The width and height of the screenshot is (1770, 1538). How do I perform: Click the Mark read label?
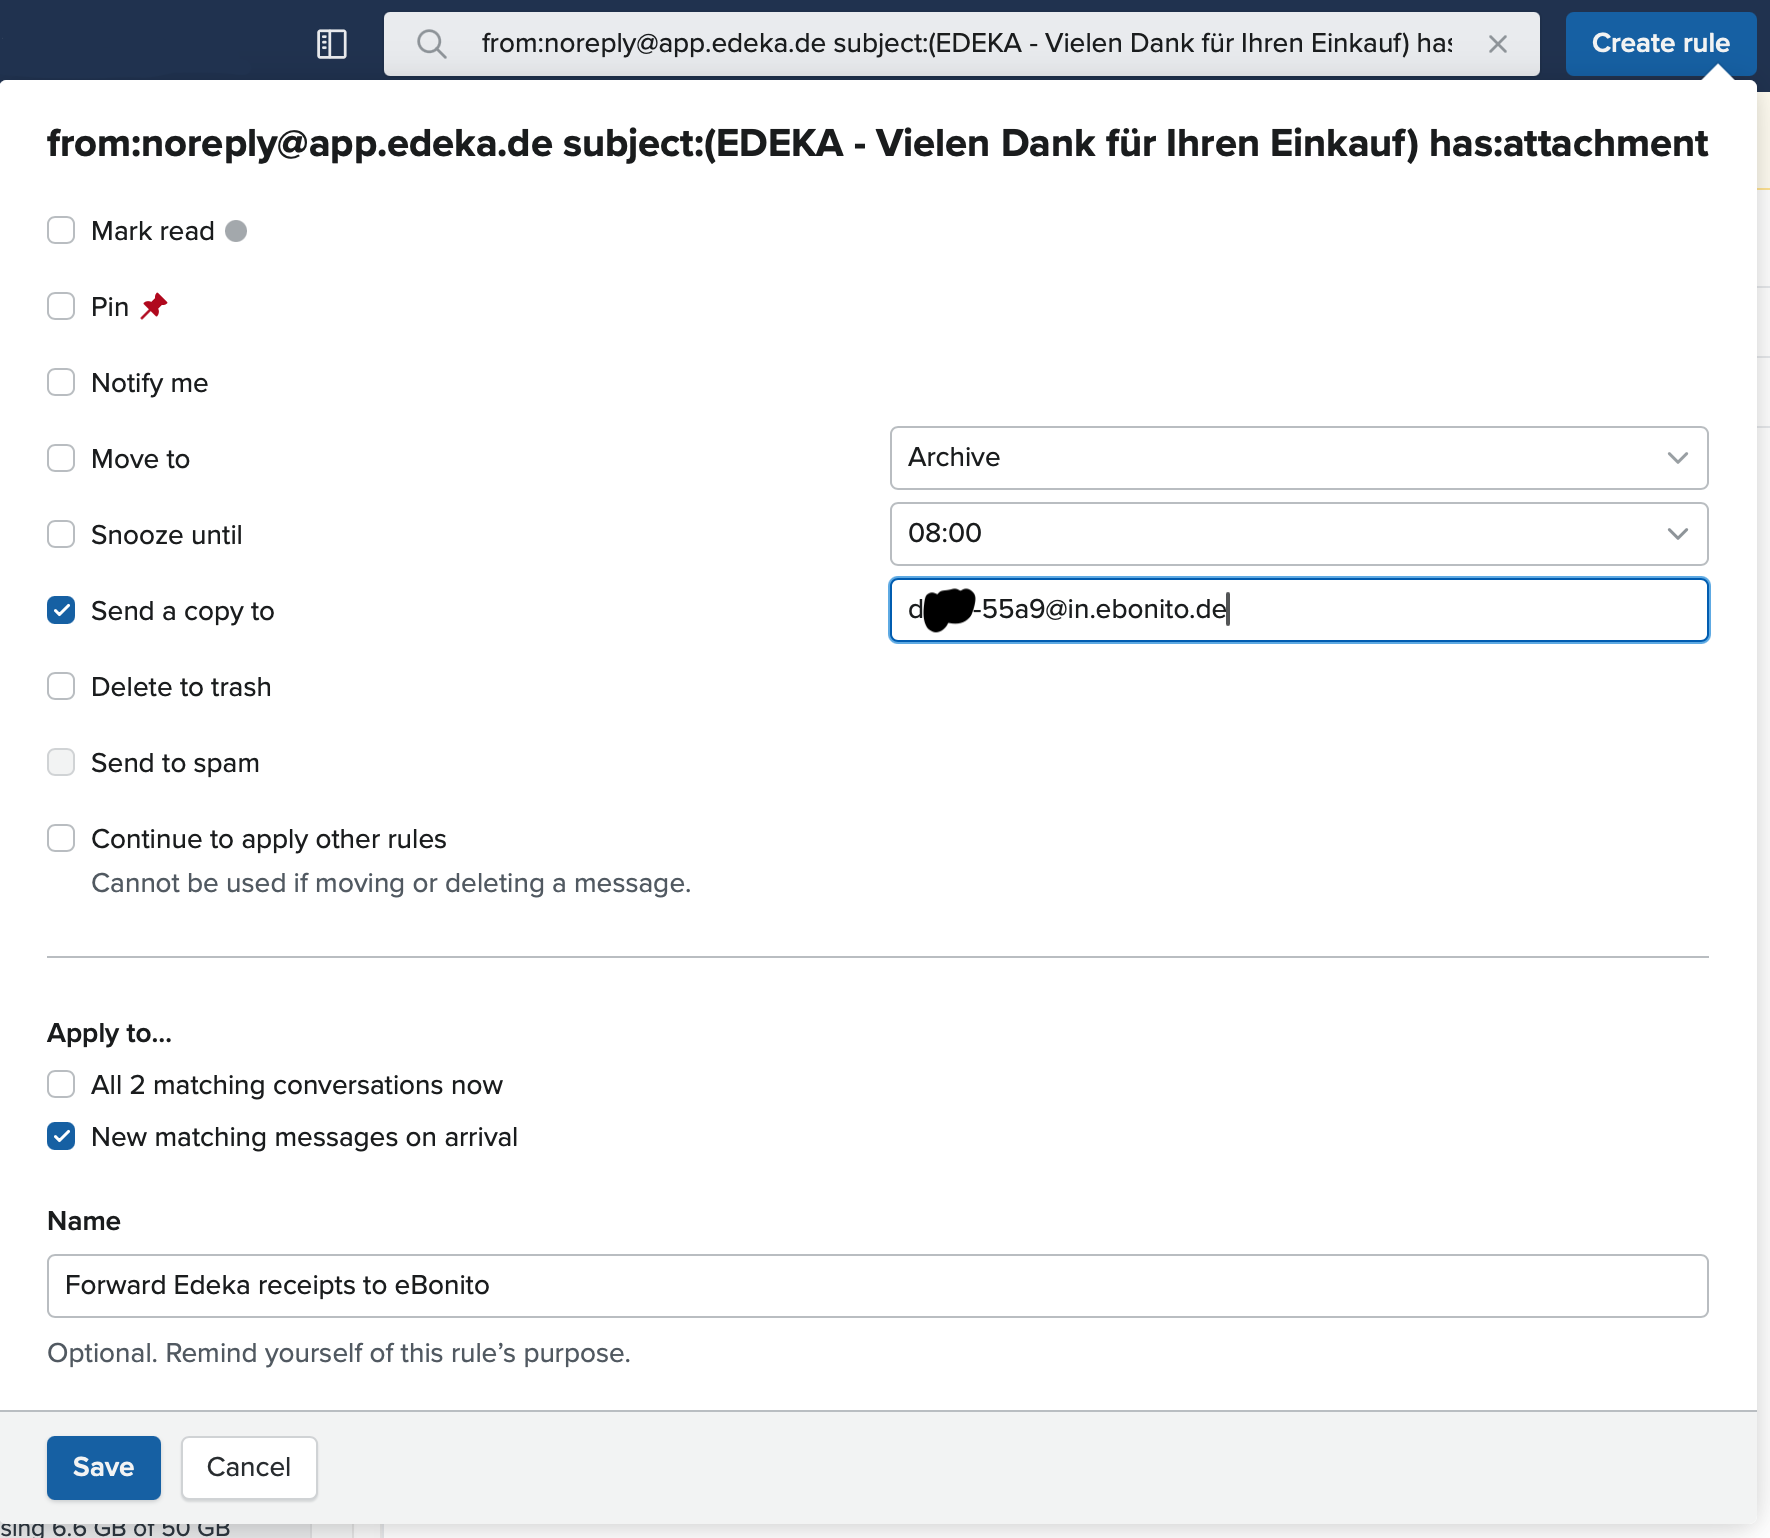(x=153, y=231)
